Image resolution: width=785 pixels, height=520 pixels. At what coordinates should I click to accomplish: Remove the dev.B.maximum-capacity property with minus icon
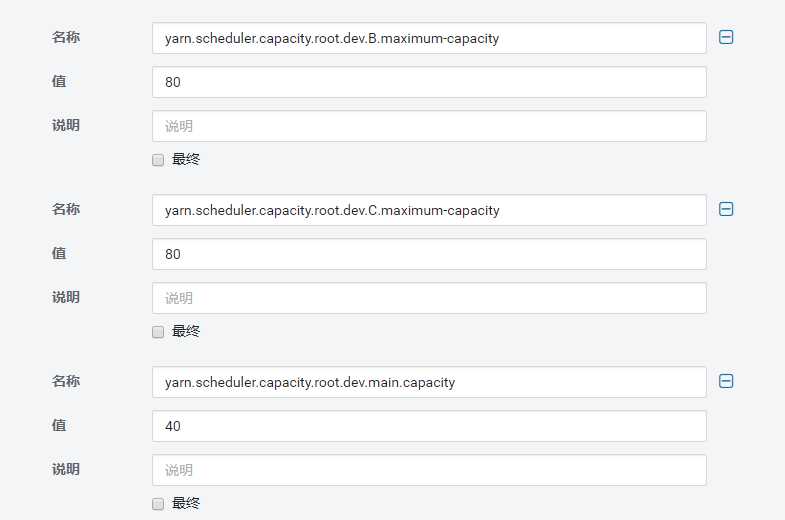tap(726, 37)
